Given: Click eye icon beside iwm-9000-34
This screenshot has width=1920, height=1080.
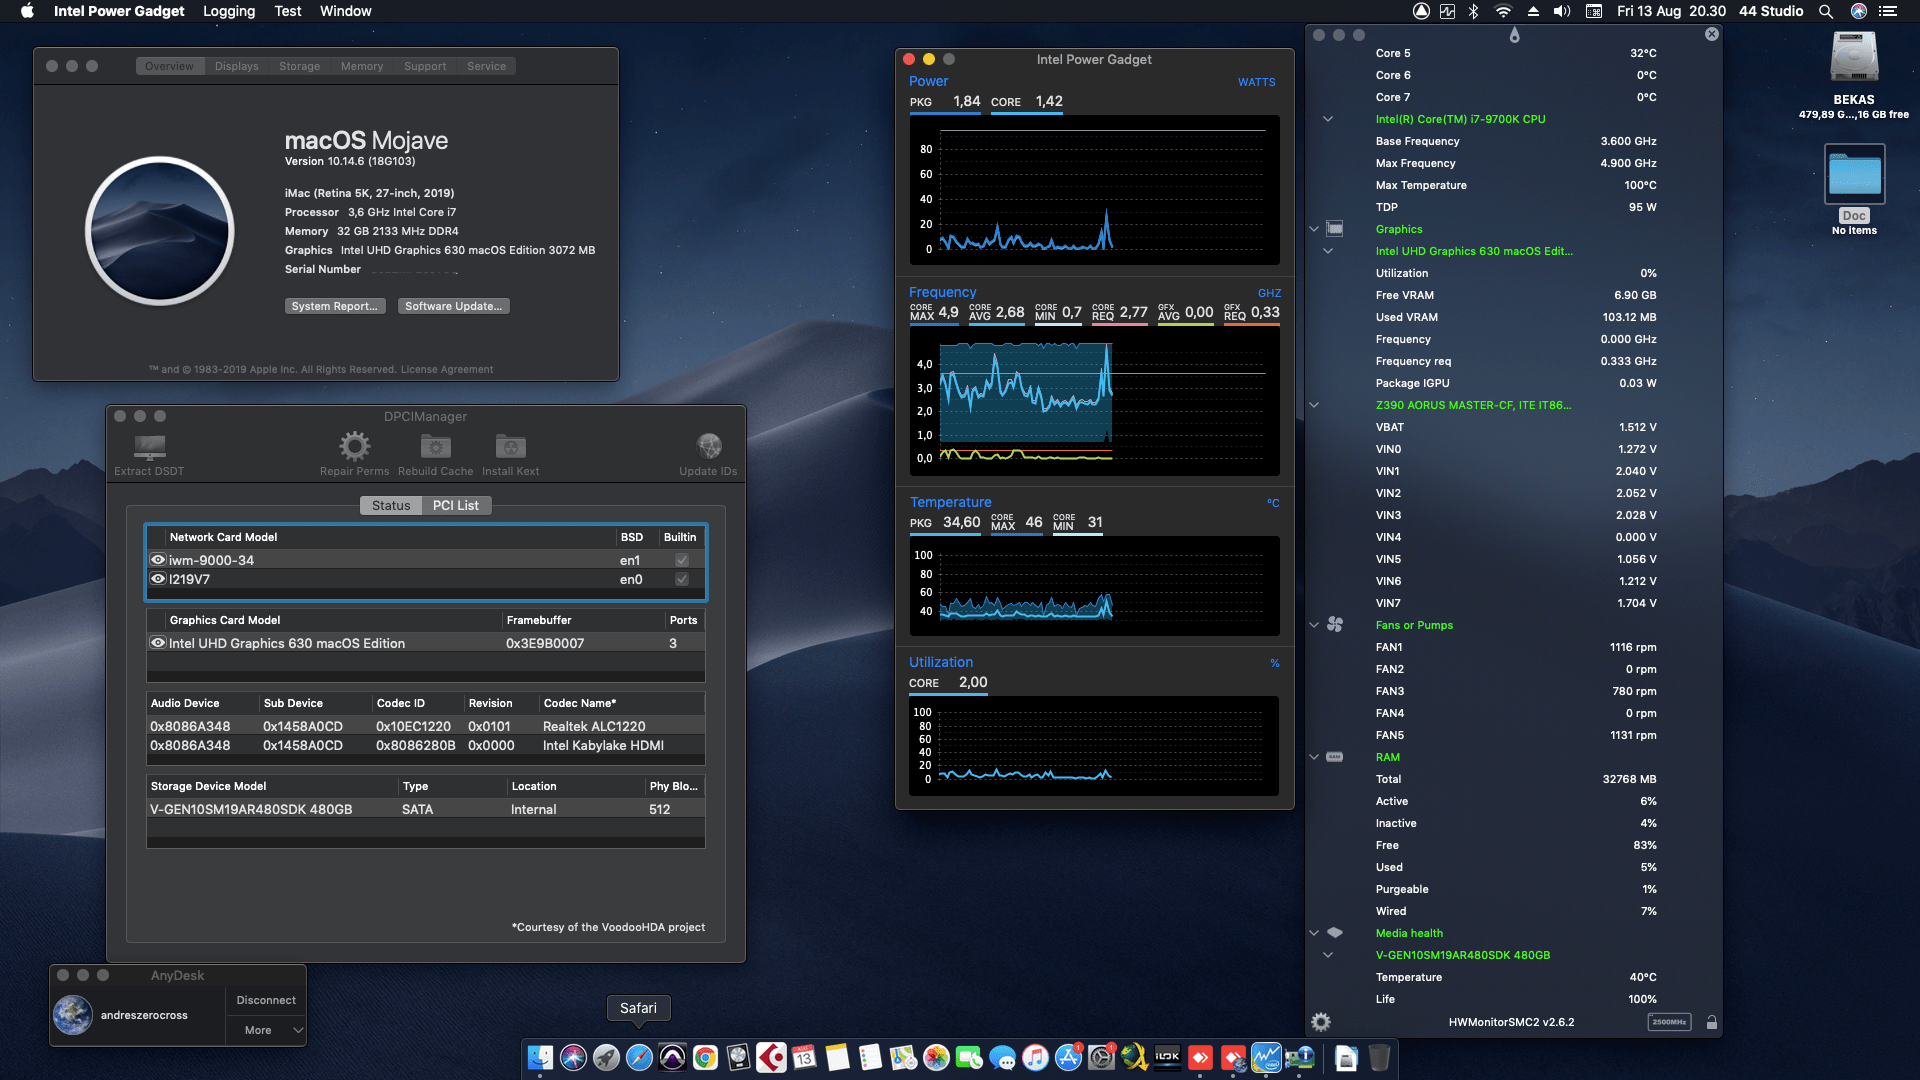Looking at the screenshot, I should [158, 560].
